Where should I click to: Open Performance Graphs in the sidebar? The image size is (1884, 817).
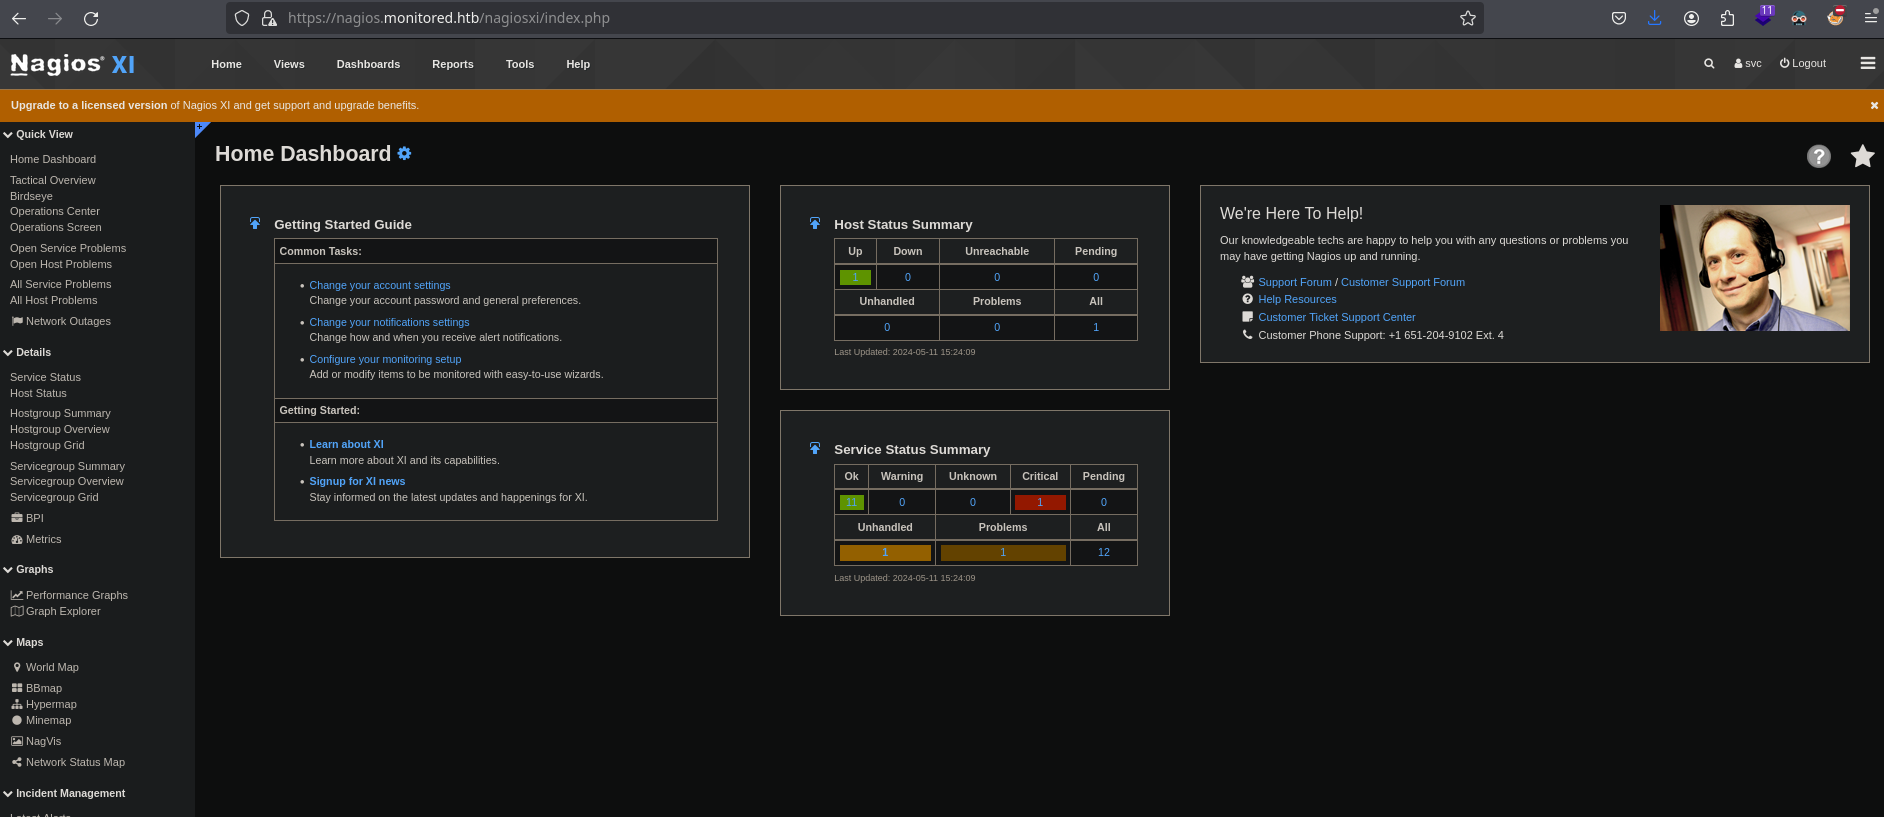pos(69,595)
